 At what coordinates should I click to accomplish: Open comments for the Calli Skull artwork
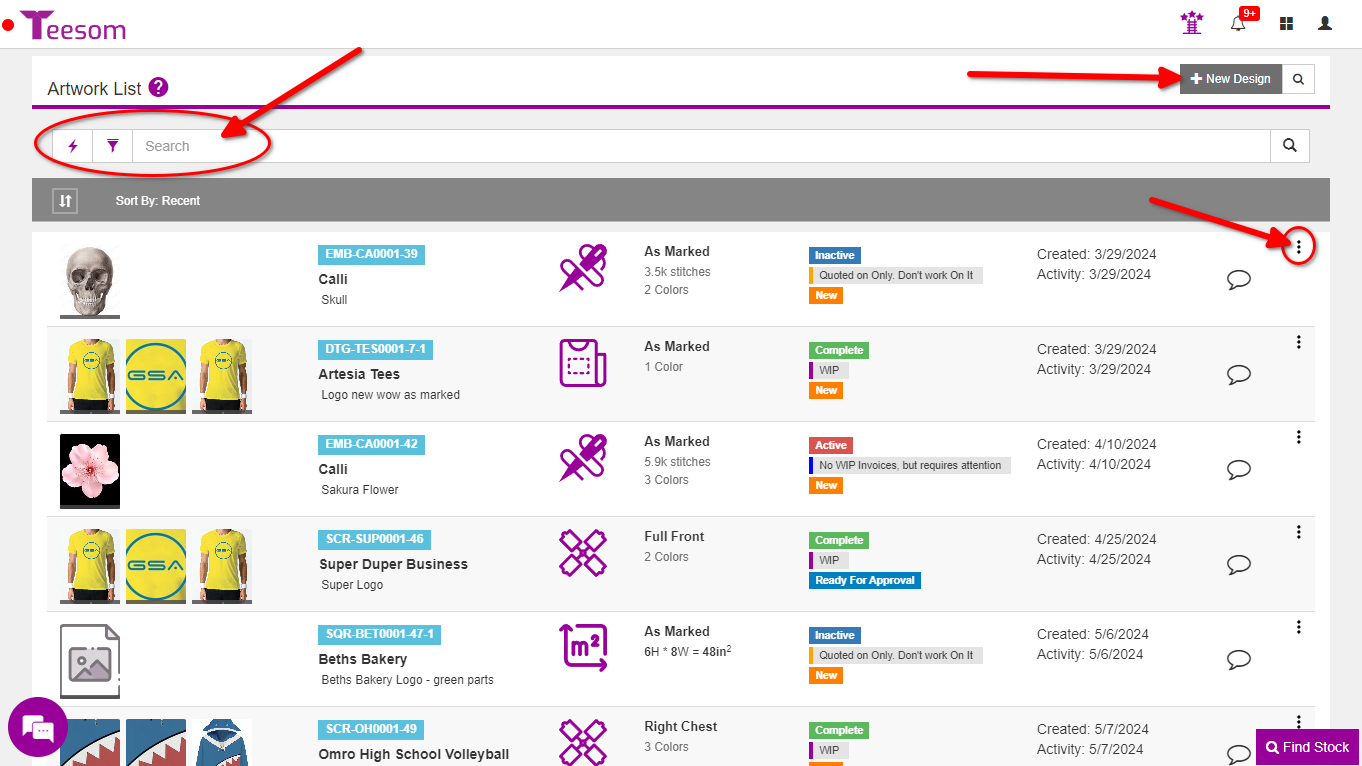(x=1239, y=280)
